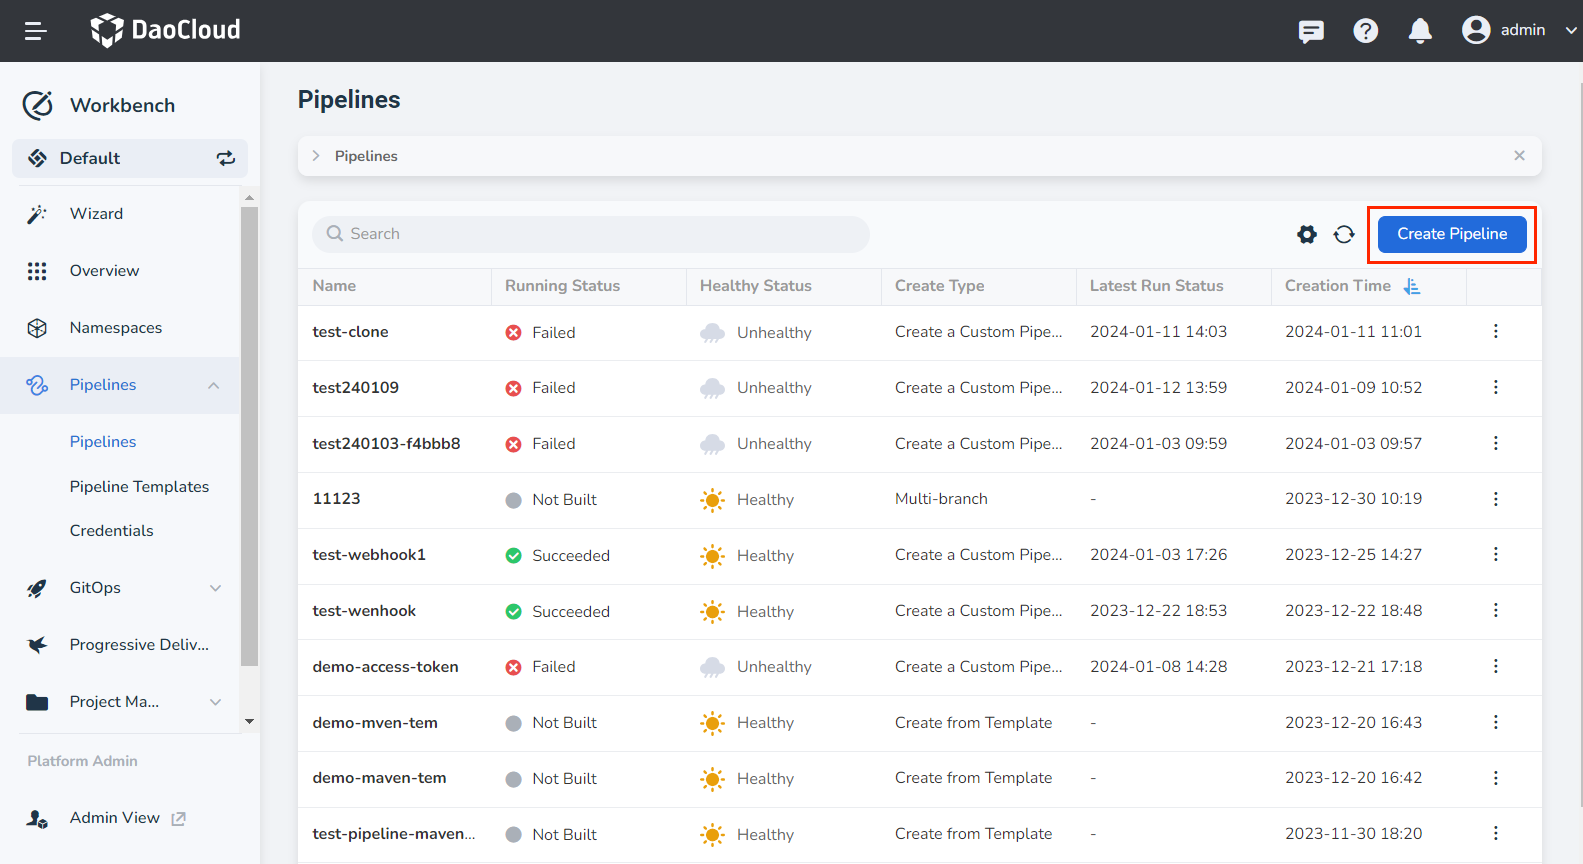Refresh the pipelines list
This screenshot has width=1583, height=864.
pyautogui.click(x=1344, y=234)
